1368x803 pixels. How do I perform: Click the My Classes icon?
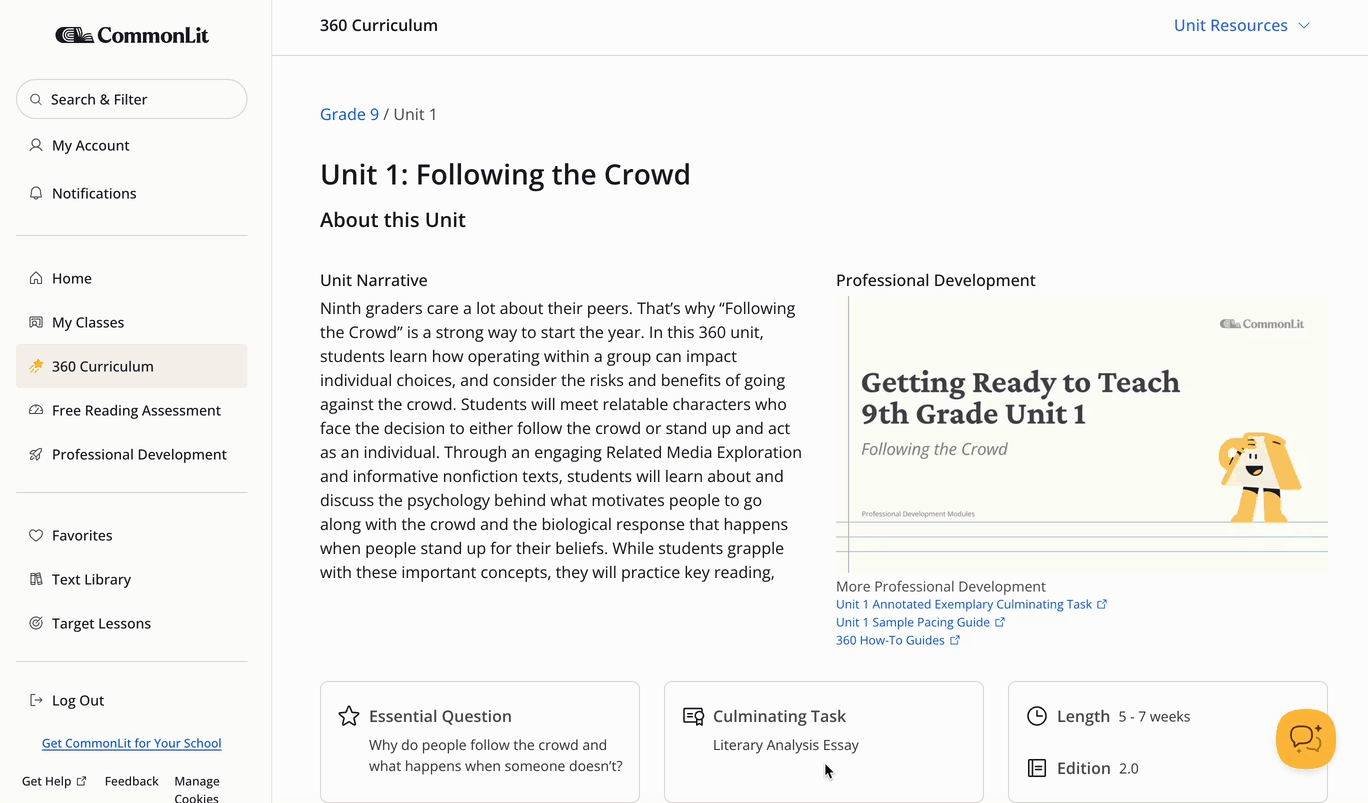(x=36, y=322)
